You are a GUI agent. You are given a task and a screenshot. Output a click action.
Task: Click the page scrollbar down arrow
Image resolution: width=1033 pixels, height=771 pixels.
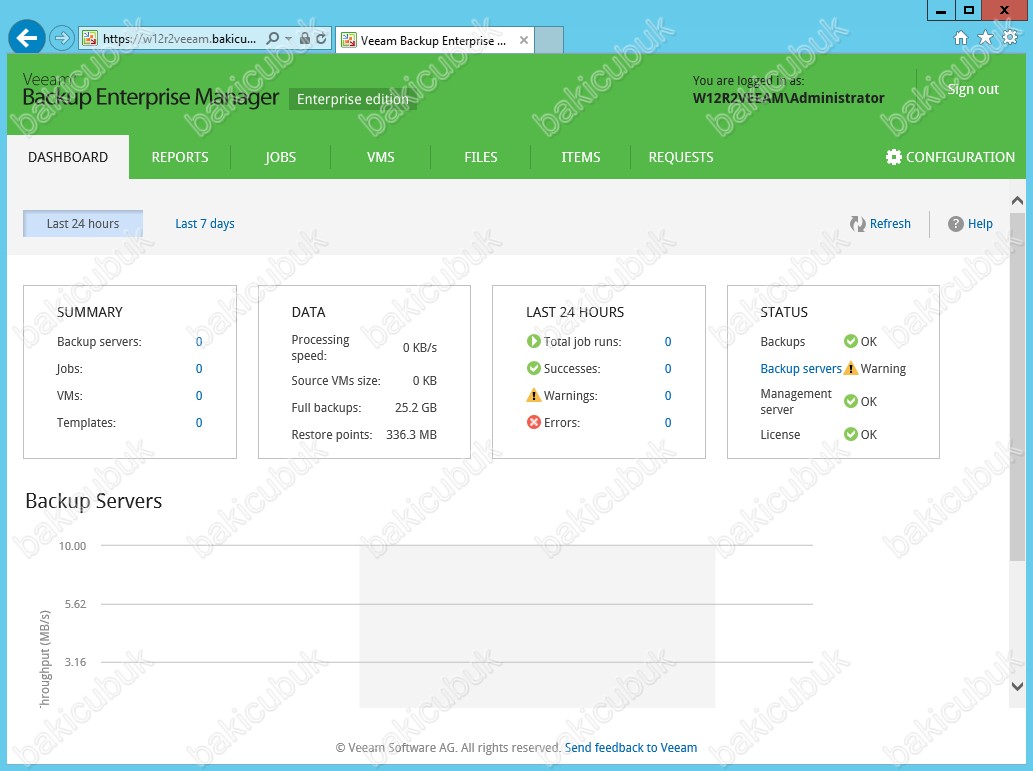[1017, 687]
